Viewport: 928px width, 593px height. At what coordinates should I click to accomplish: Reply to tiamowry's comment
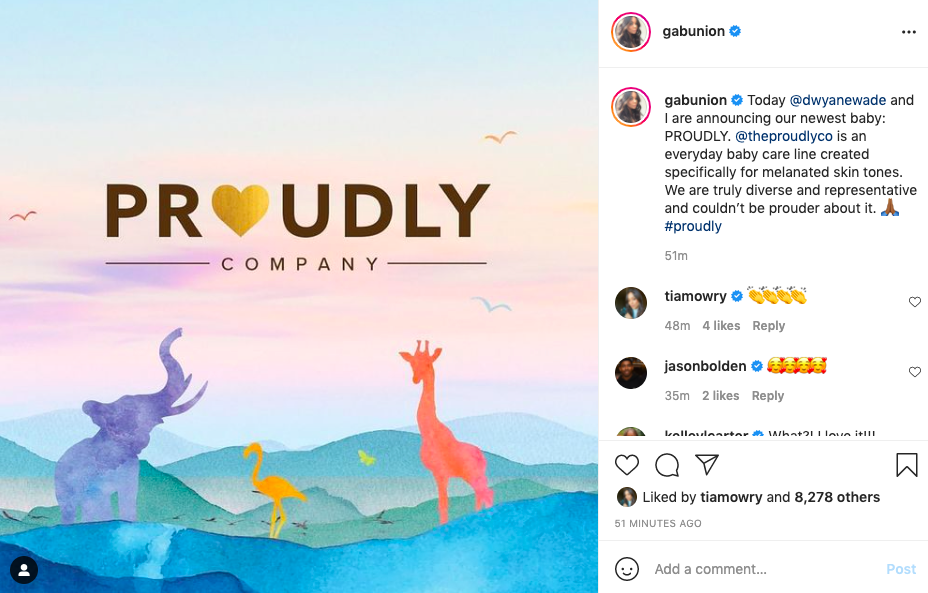pos(769,325)
